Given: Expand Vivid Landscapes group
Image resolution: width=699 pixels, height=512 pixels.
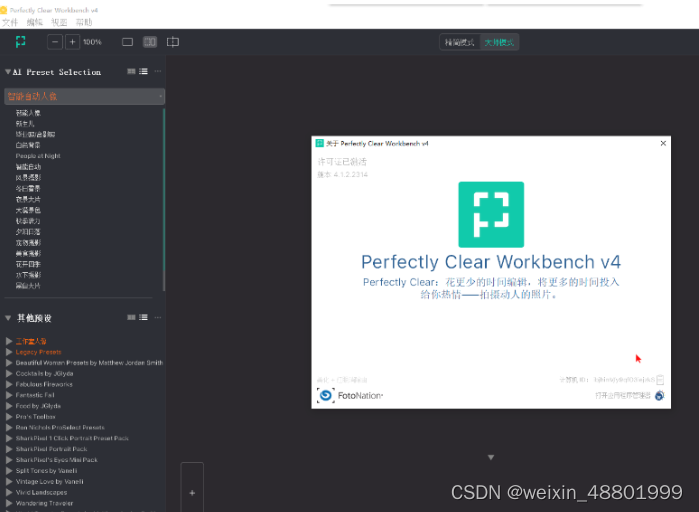Looking at the screenshot, I should click(9, 492).
